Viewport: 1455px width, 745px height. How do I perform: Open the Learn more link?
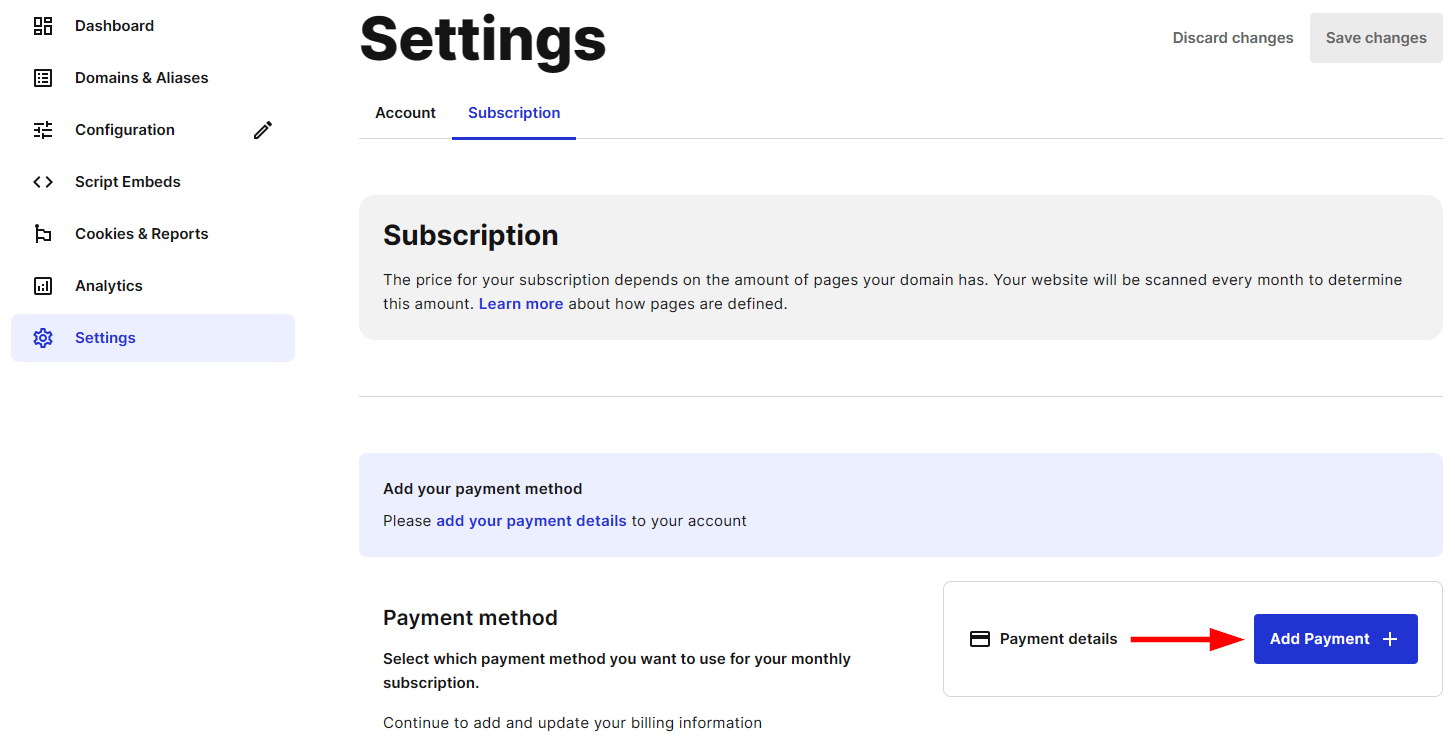pos(520,303)
